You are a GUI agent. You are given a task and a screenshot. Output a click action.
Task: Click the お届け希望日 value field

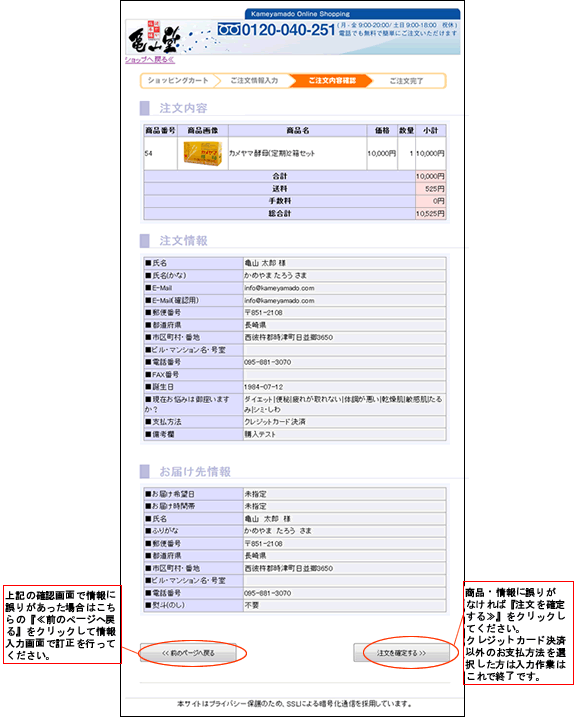(344, 494)
